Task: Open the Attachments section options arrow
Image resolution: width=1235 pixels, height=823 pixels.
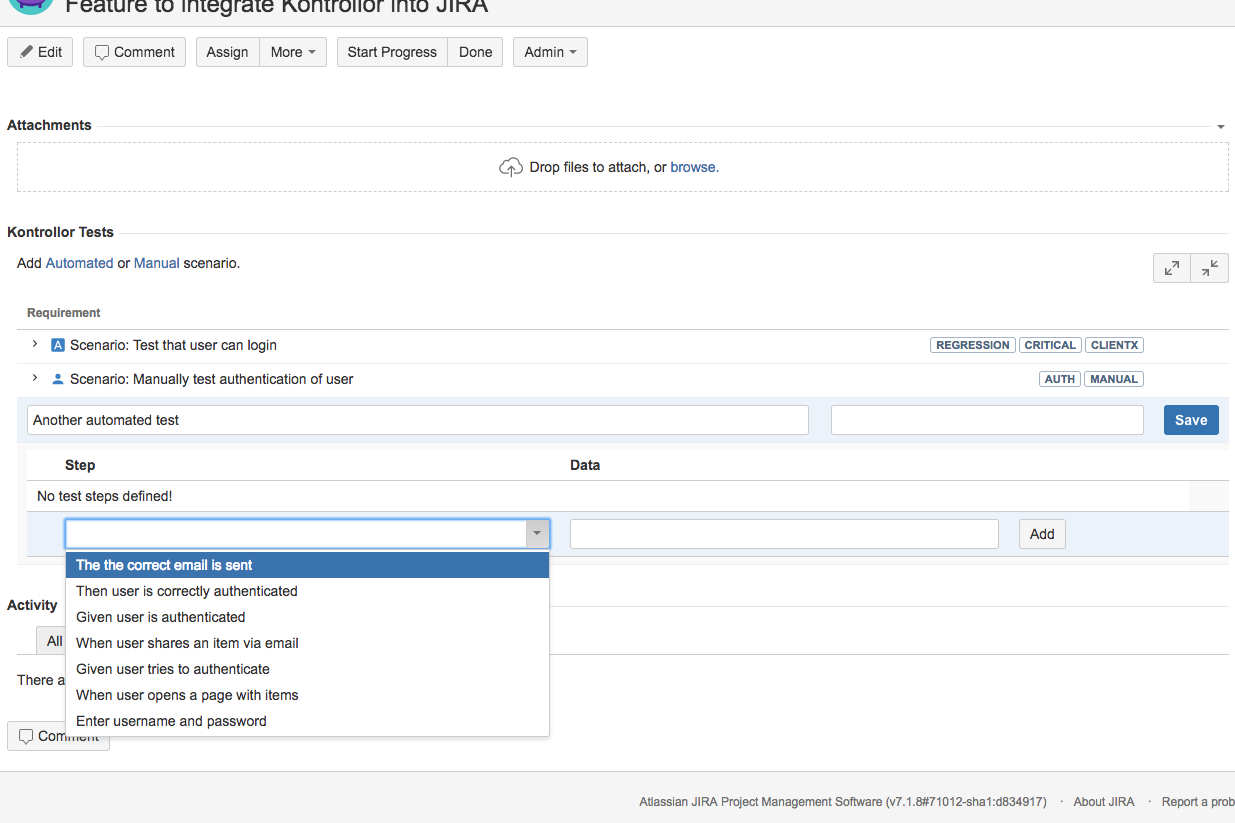Action: coord(1221,127)
